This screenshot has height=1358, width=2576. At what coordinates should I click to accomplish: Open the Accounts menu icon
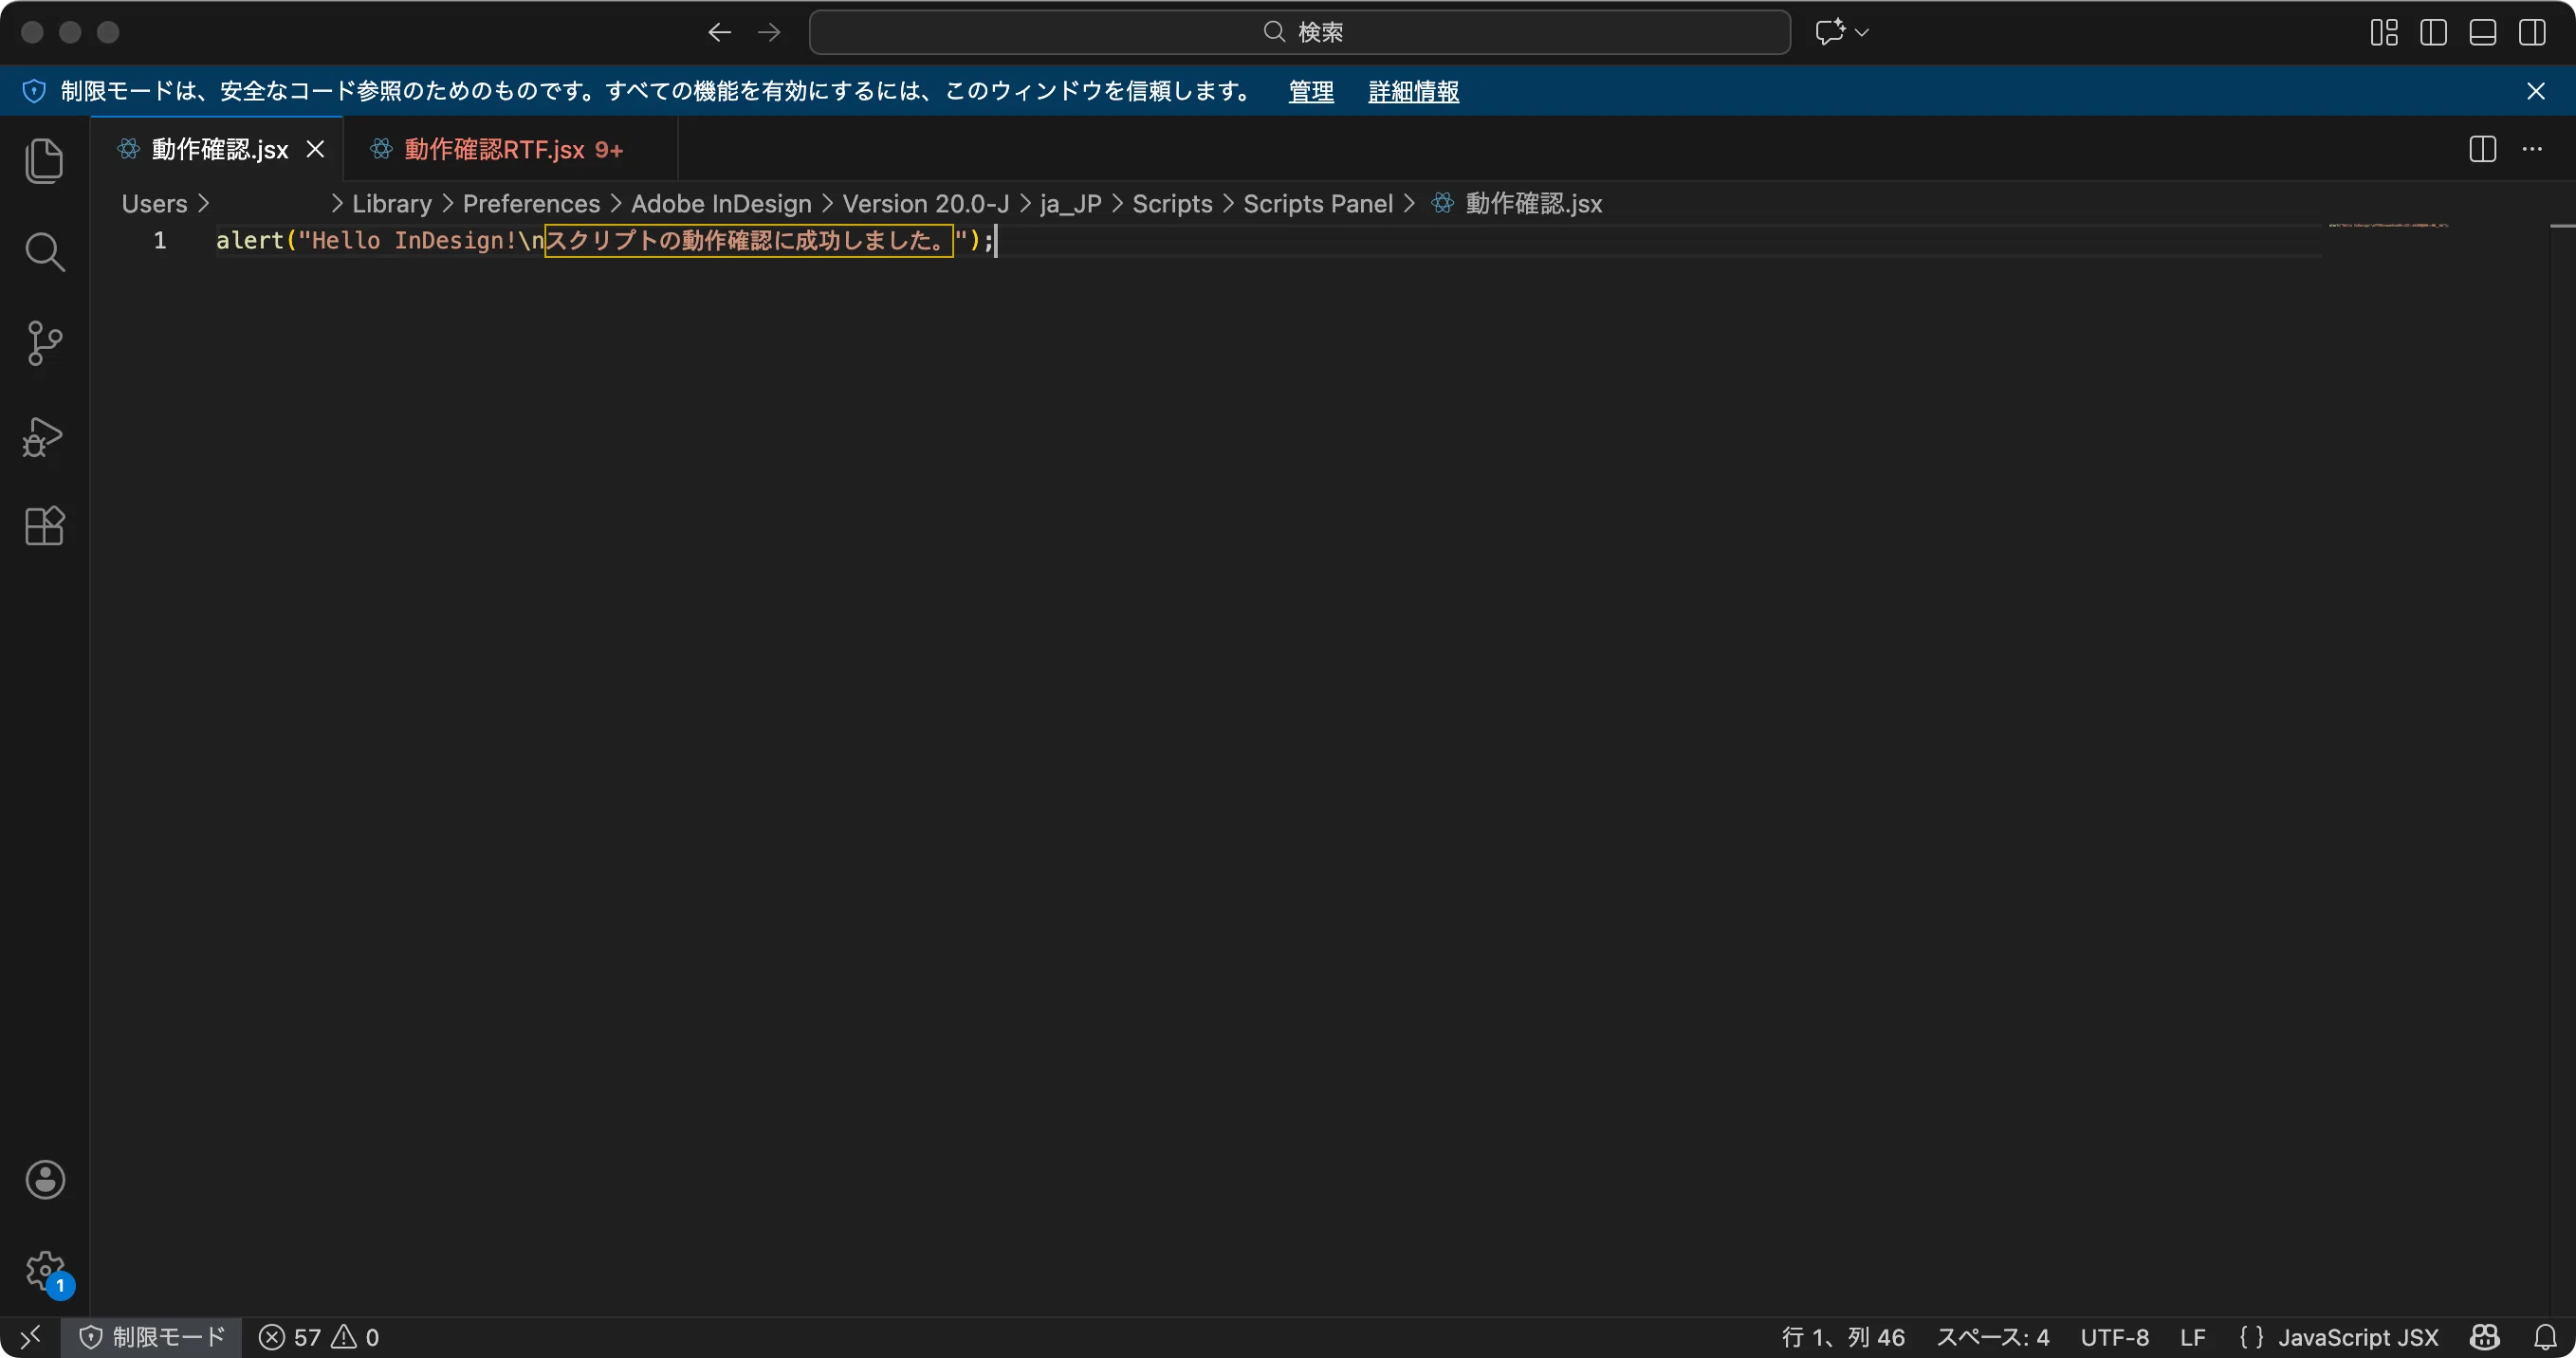point(45,1180)
